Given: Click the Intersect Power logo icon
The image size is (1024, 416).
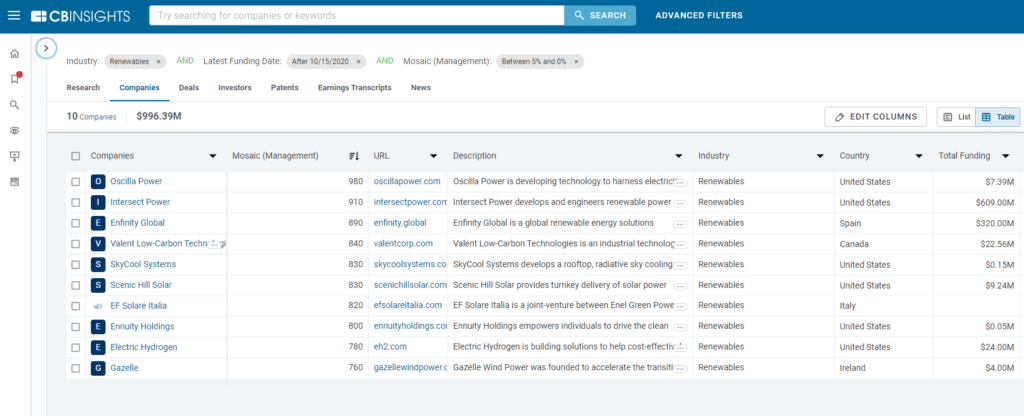Looking at the screenshot, I should (98, 202).
